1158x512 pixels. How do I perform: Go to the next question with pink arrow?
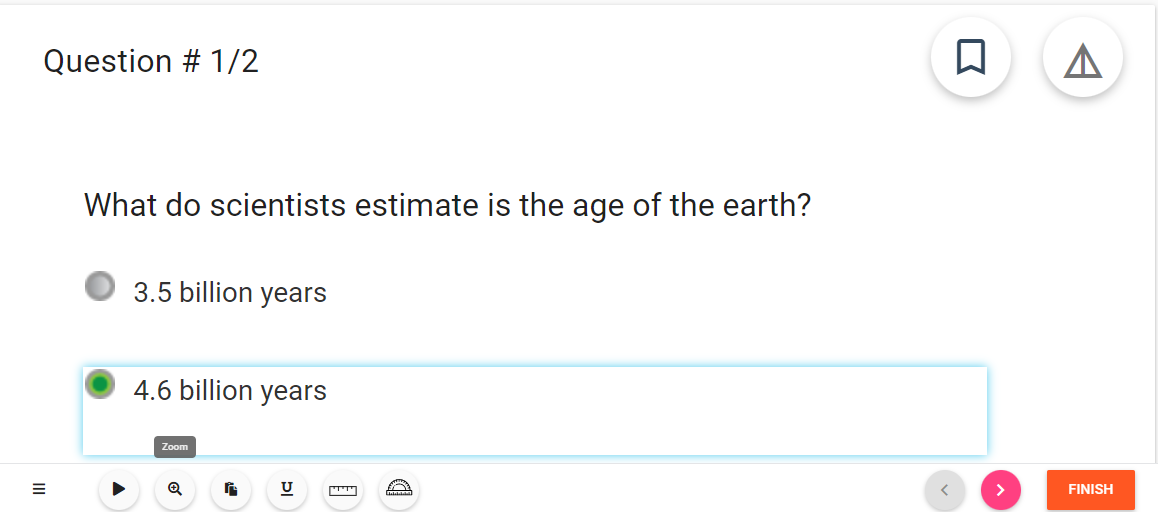(1001, 490)
